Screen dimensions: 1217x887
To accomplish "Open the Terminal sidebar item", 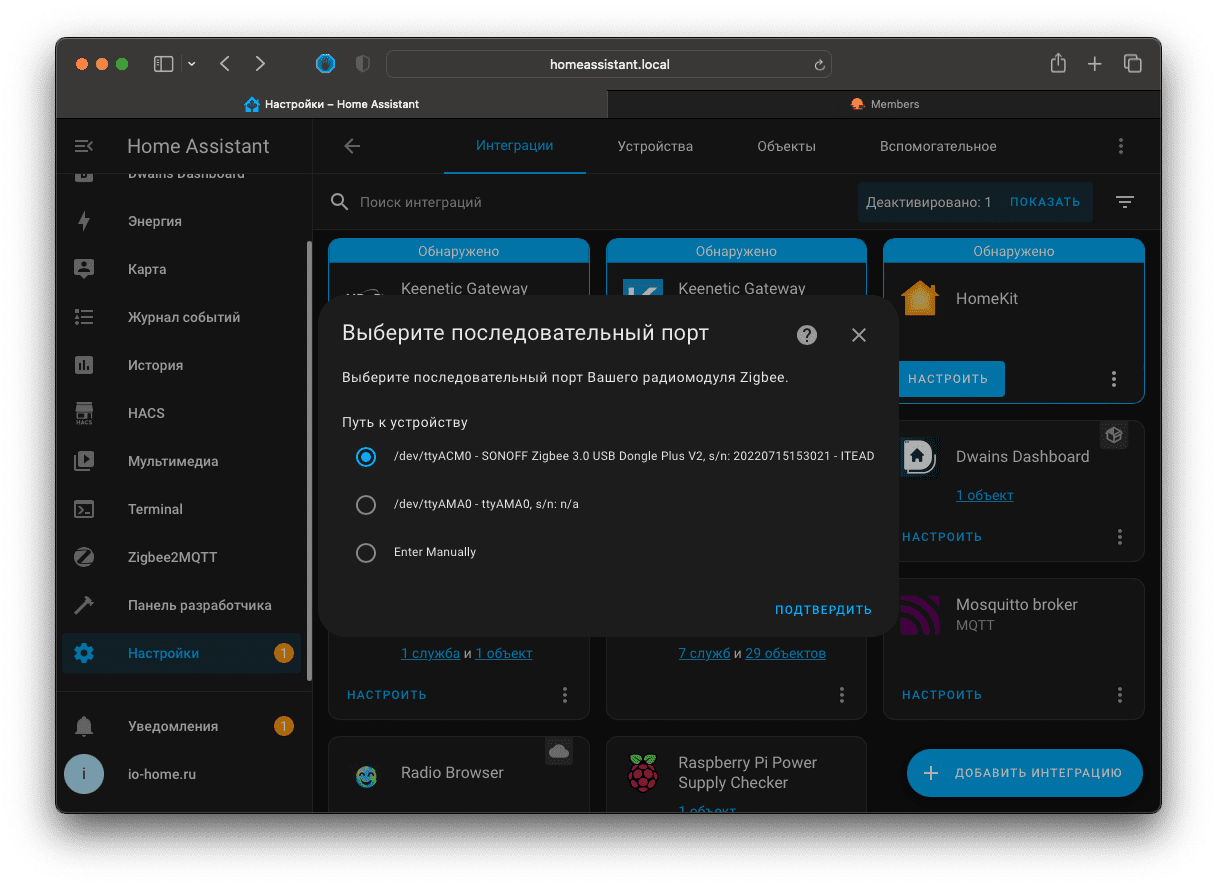I will click(155, 509).
